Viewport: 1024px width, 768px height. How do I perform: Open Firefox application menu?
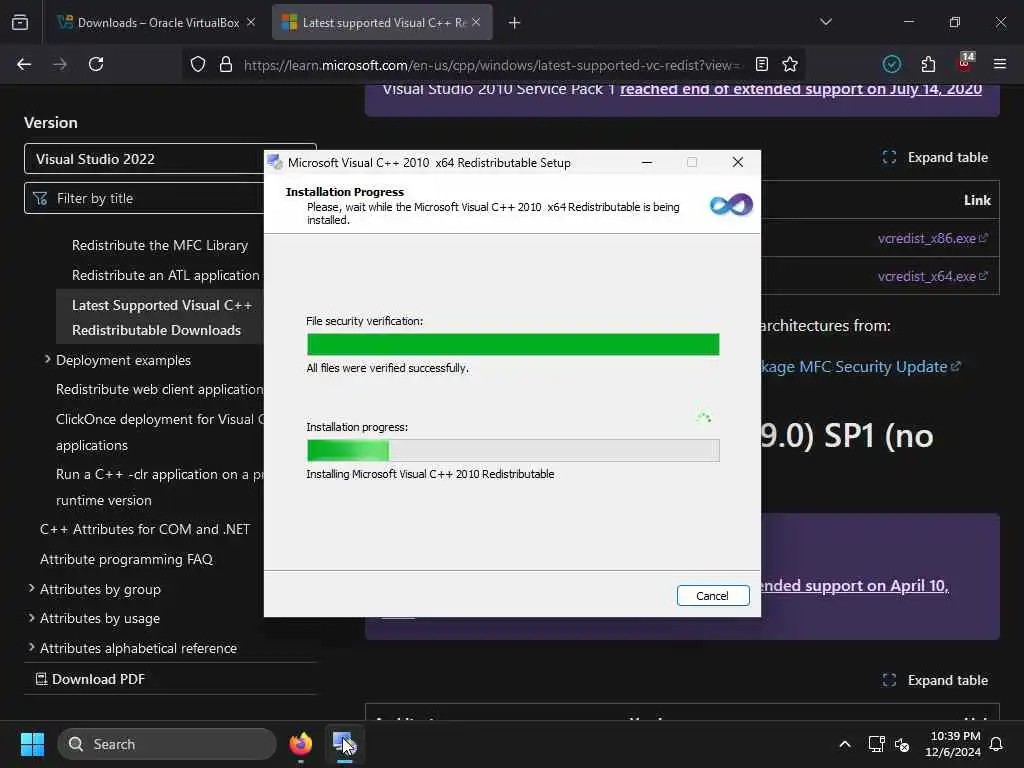tap(1000, 64)
